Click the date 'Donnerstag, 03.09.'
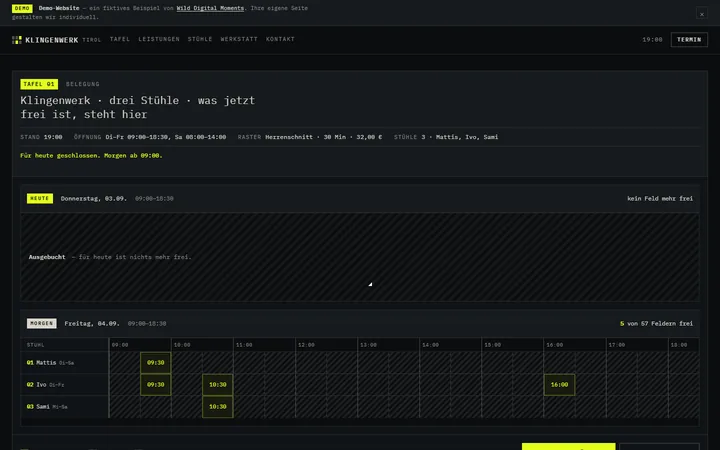The width and height of the screenshot is (720, 450). coord(94,198)
